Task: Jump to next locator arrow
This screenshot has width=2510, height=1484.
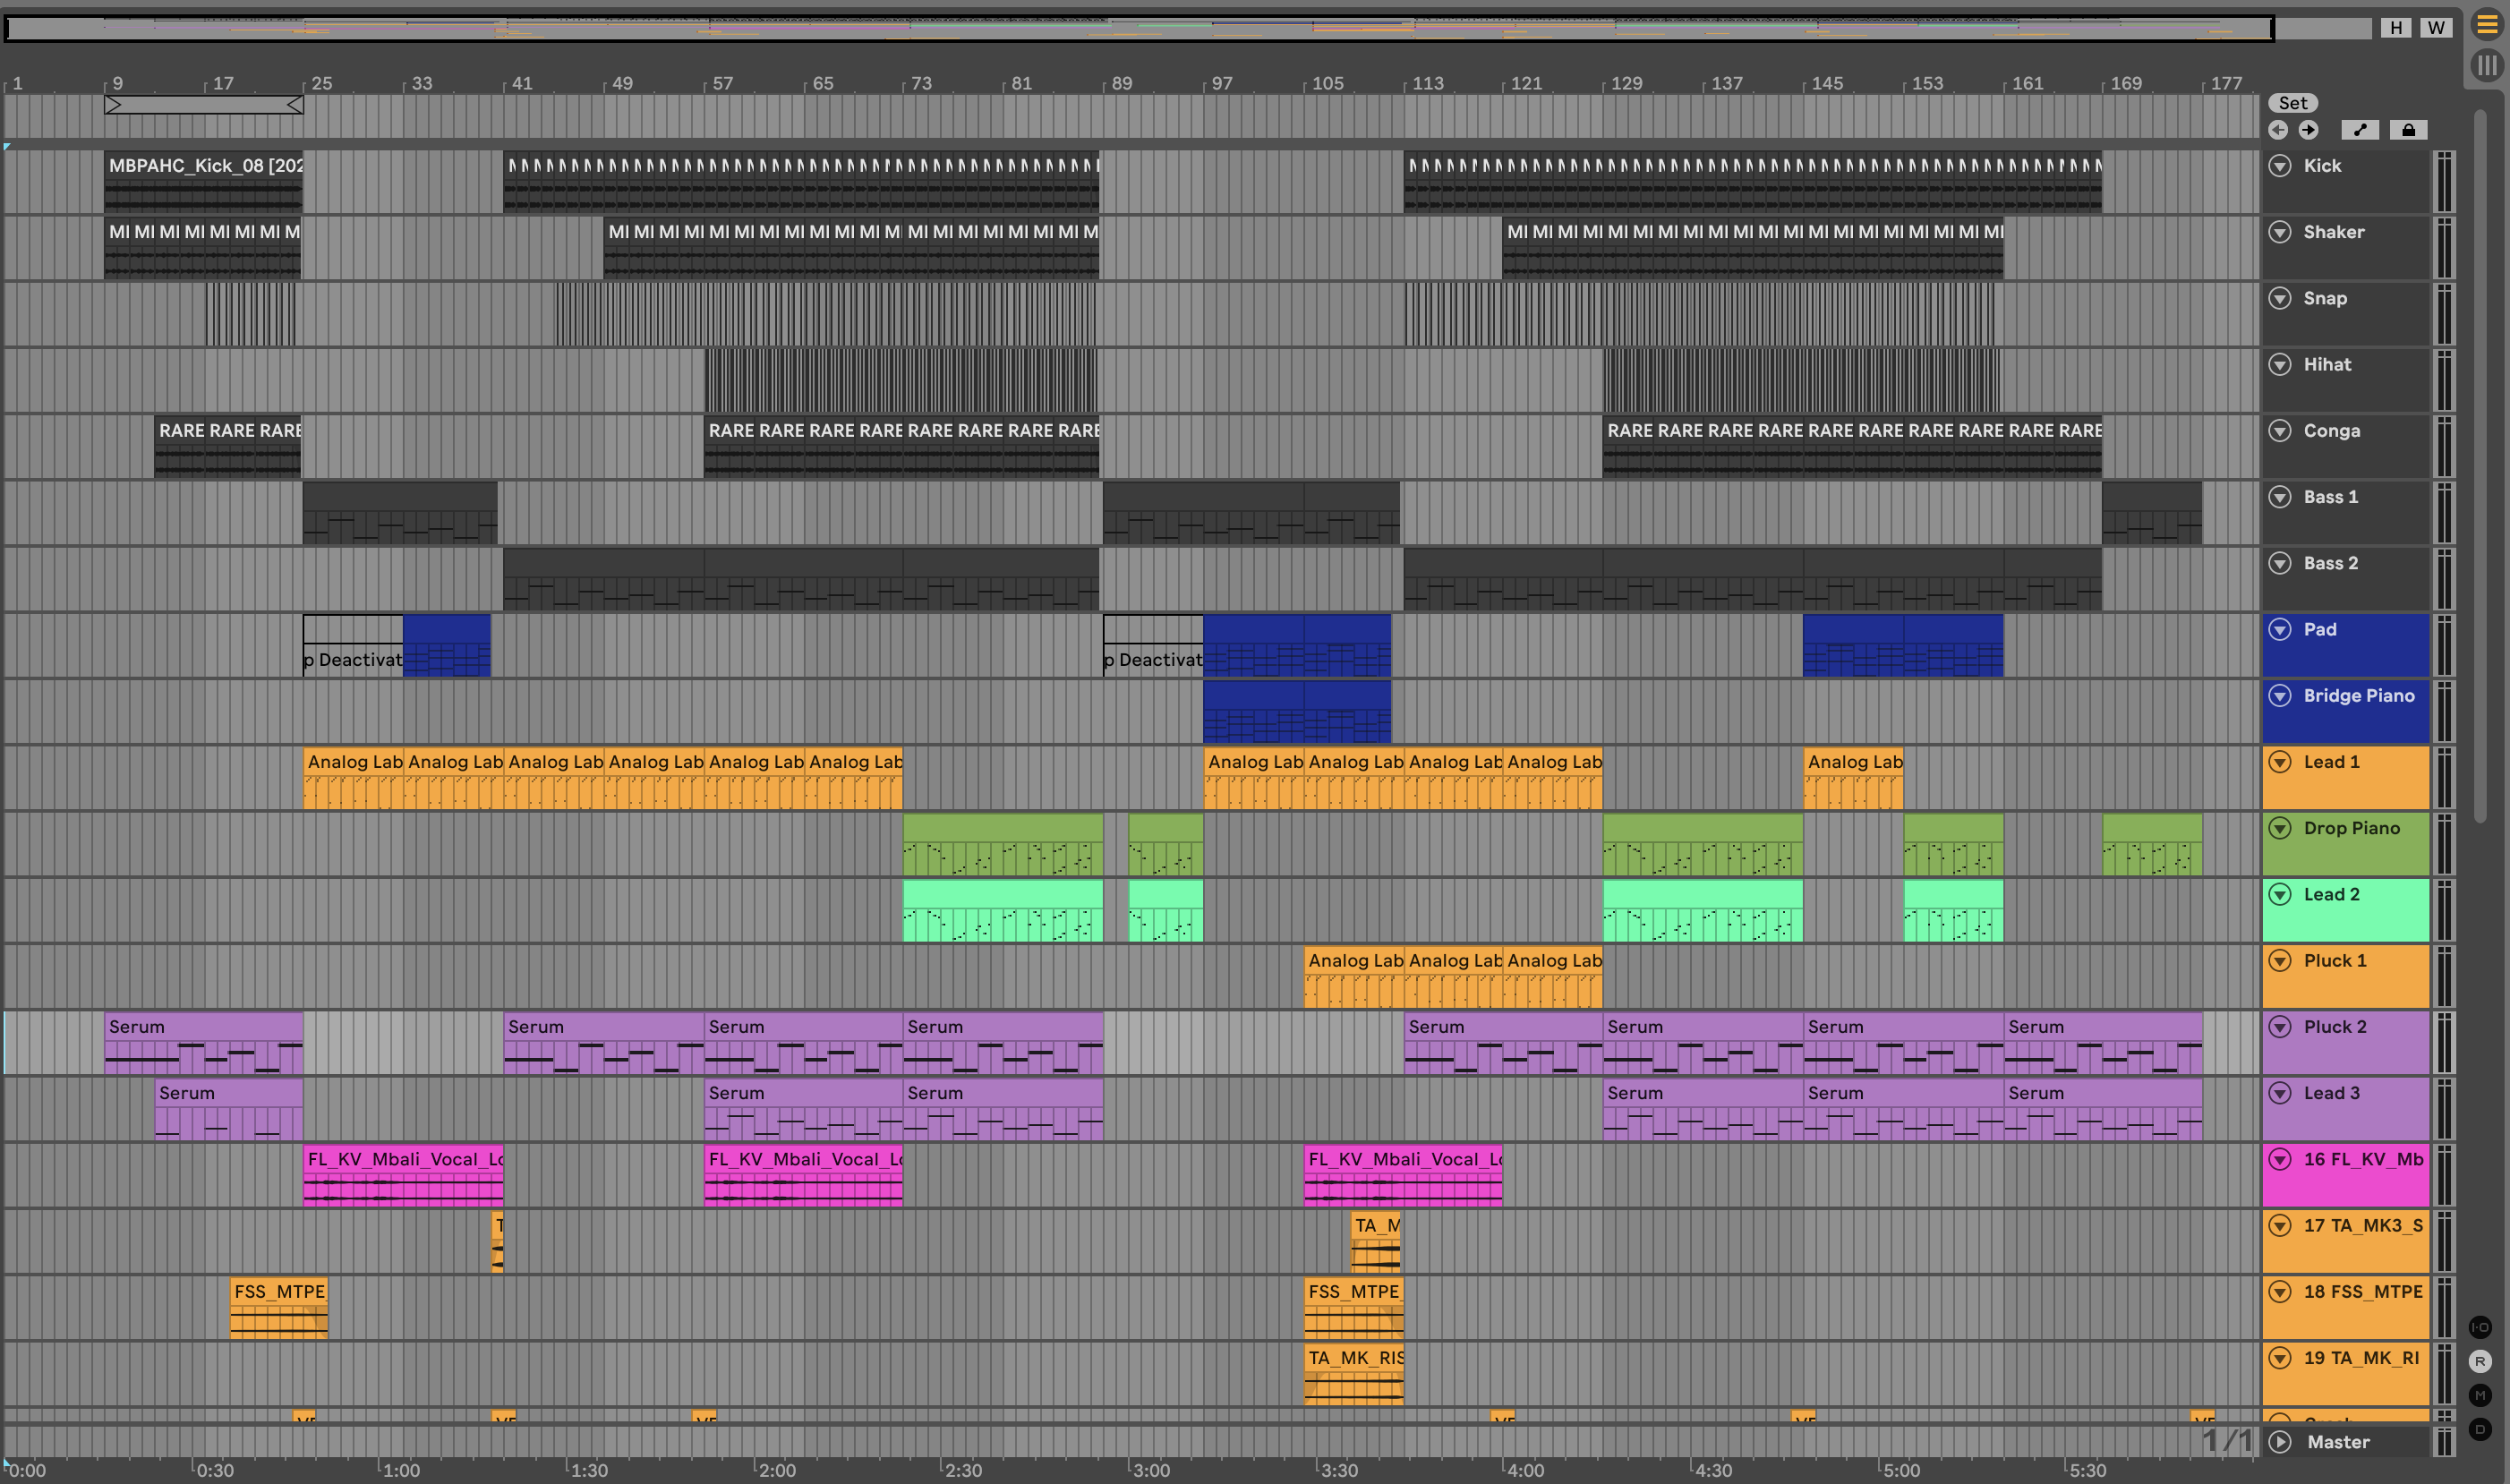Action: (x=2308, y=130)
